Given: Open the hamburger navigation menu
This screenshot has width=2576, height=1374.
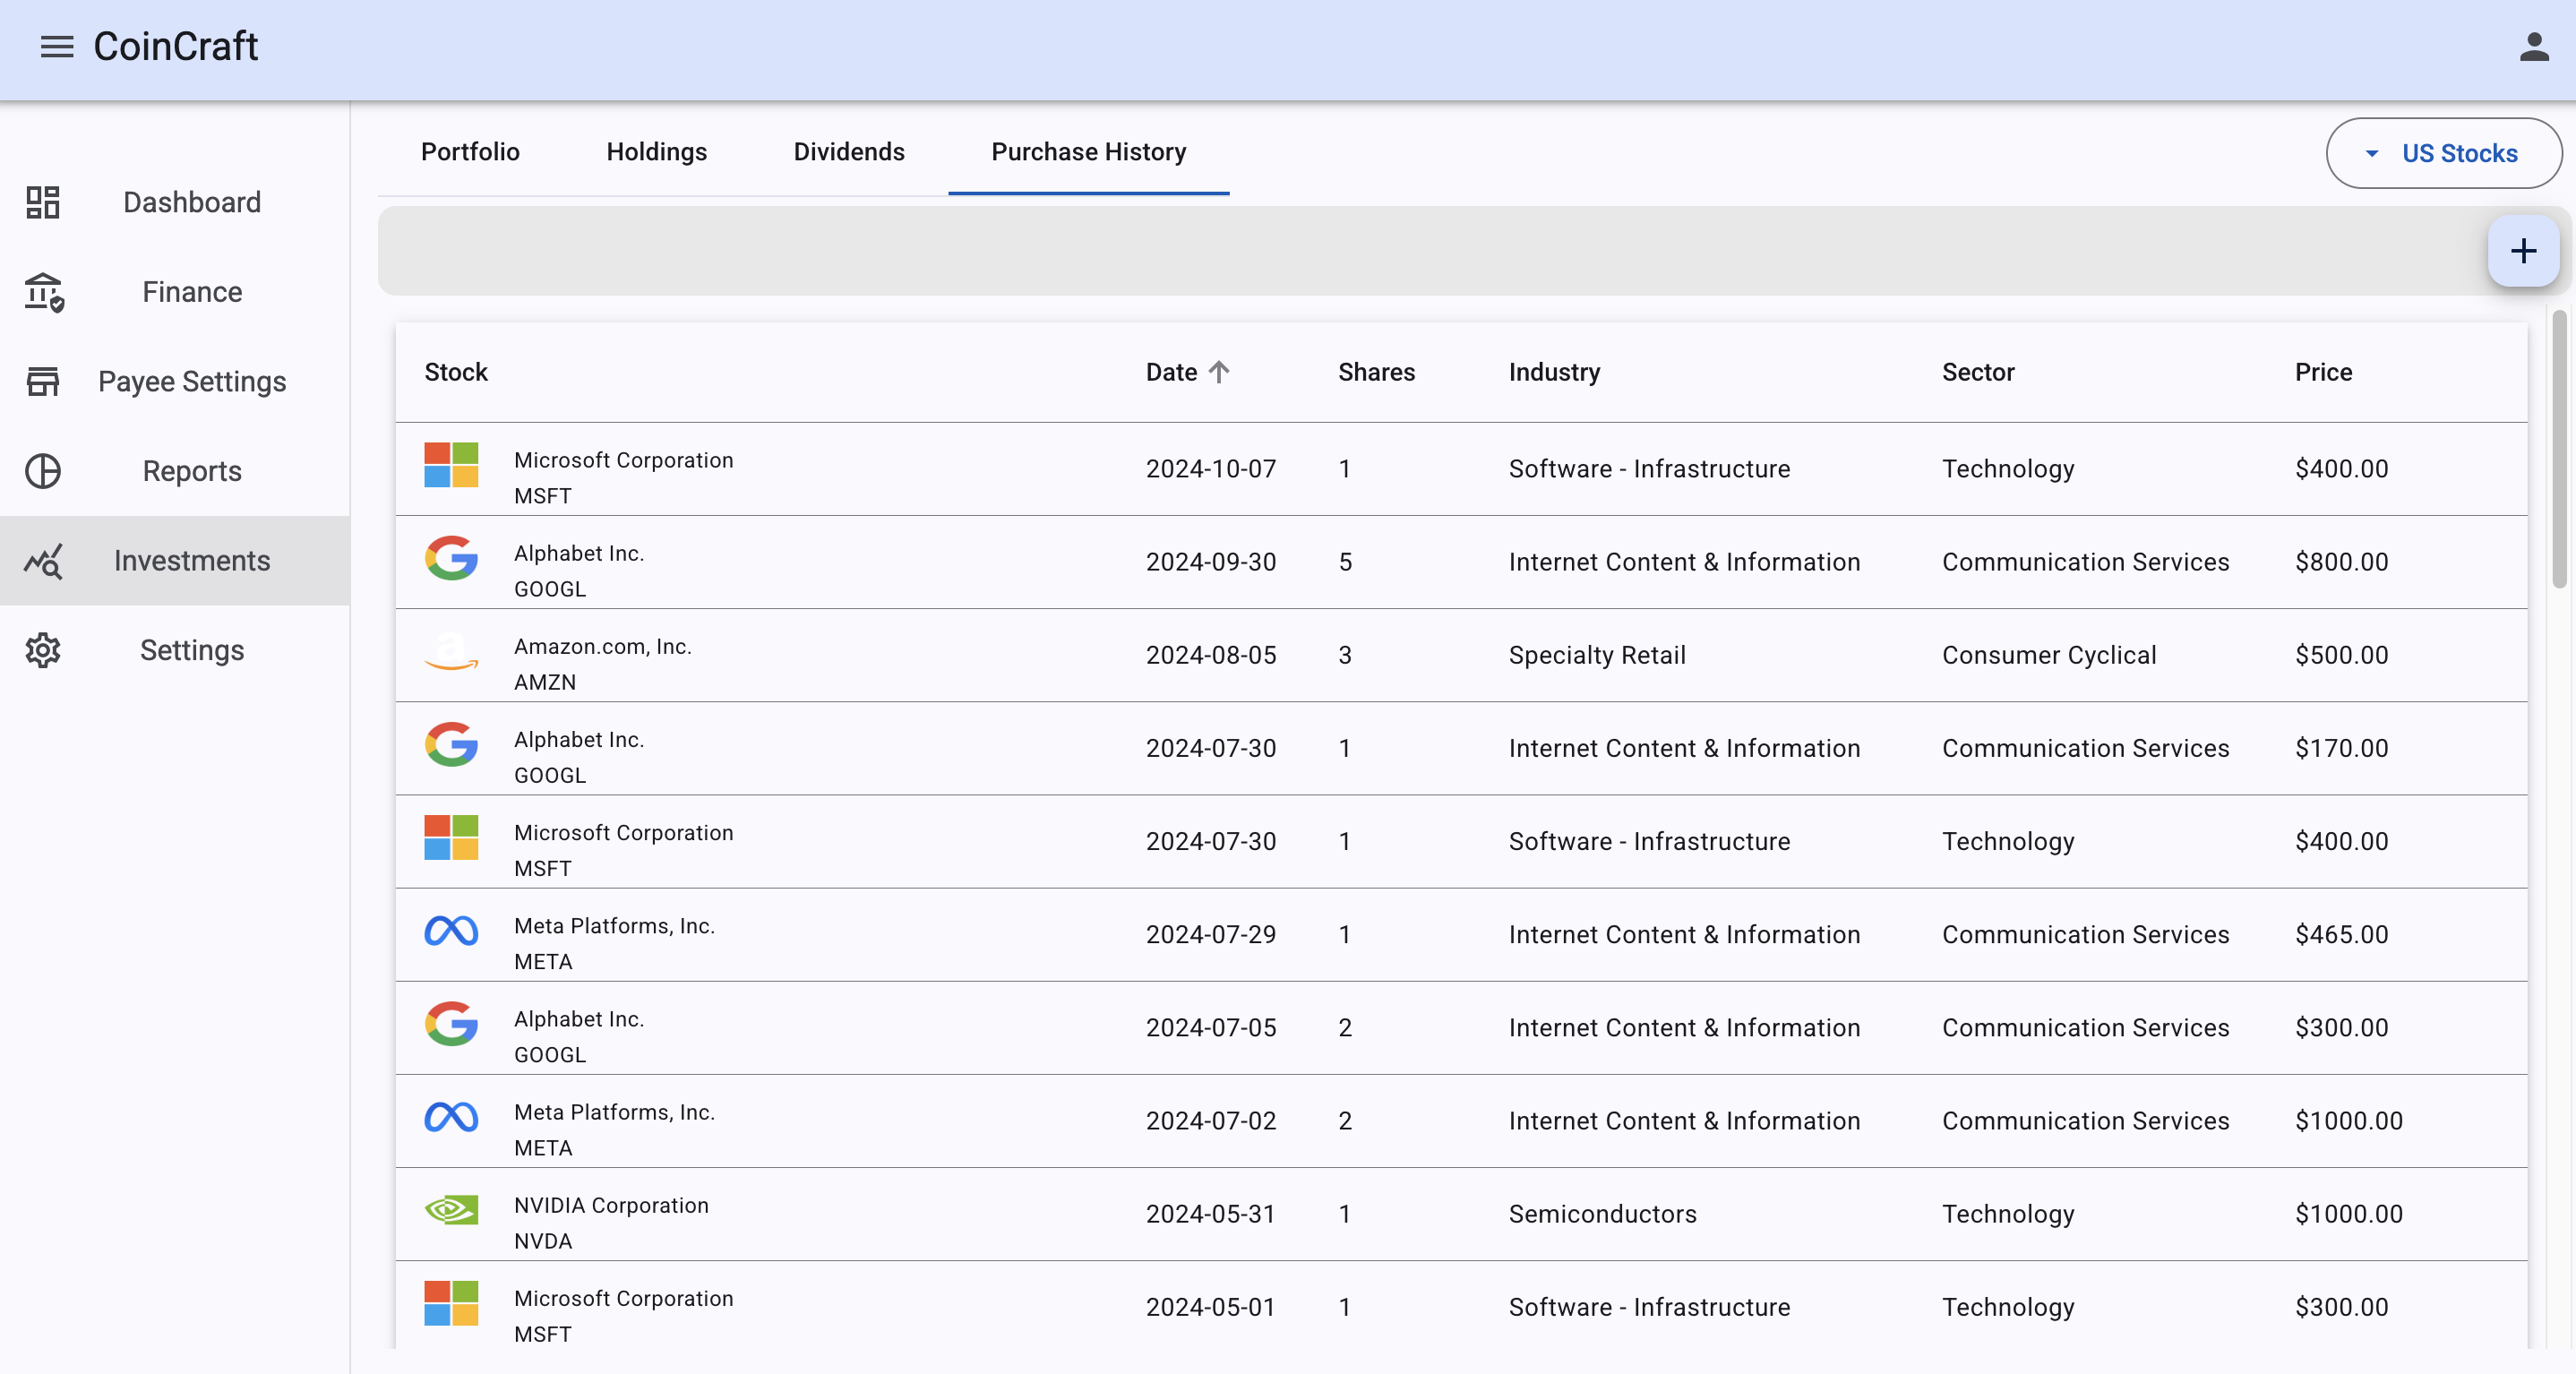Looking at the screenshot, I should [57, 47].
